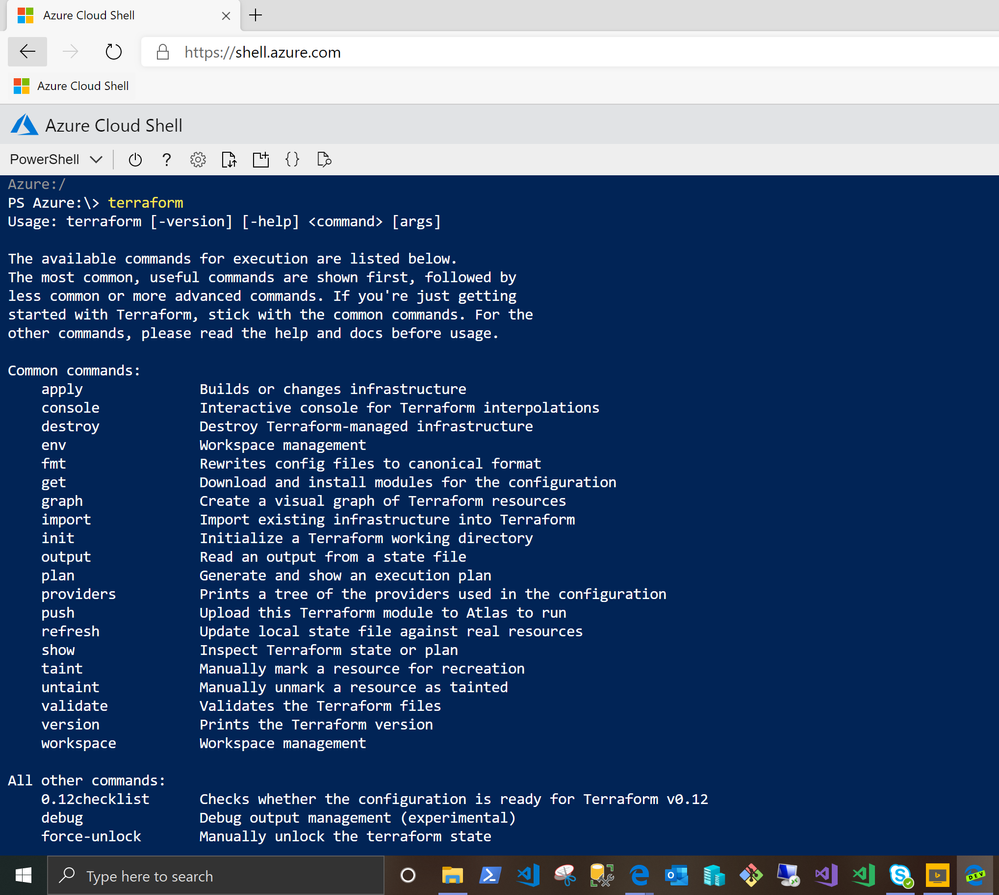Open Outlook from the taskbar
The image size is (999, 895).
[677, 876]
